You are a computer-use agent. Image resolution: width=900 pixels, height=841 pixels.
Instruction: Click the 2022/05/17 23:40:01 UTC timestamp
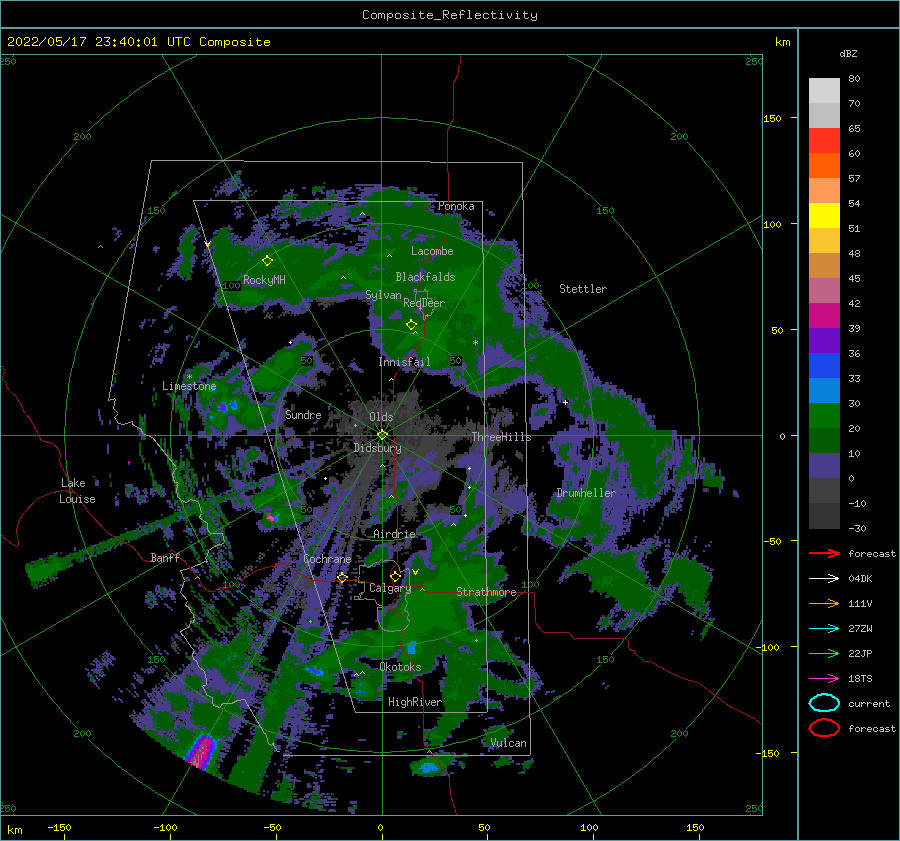(x=138, y=42)
